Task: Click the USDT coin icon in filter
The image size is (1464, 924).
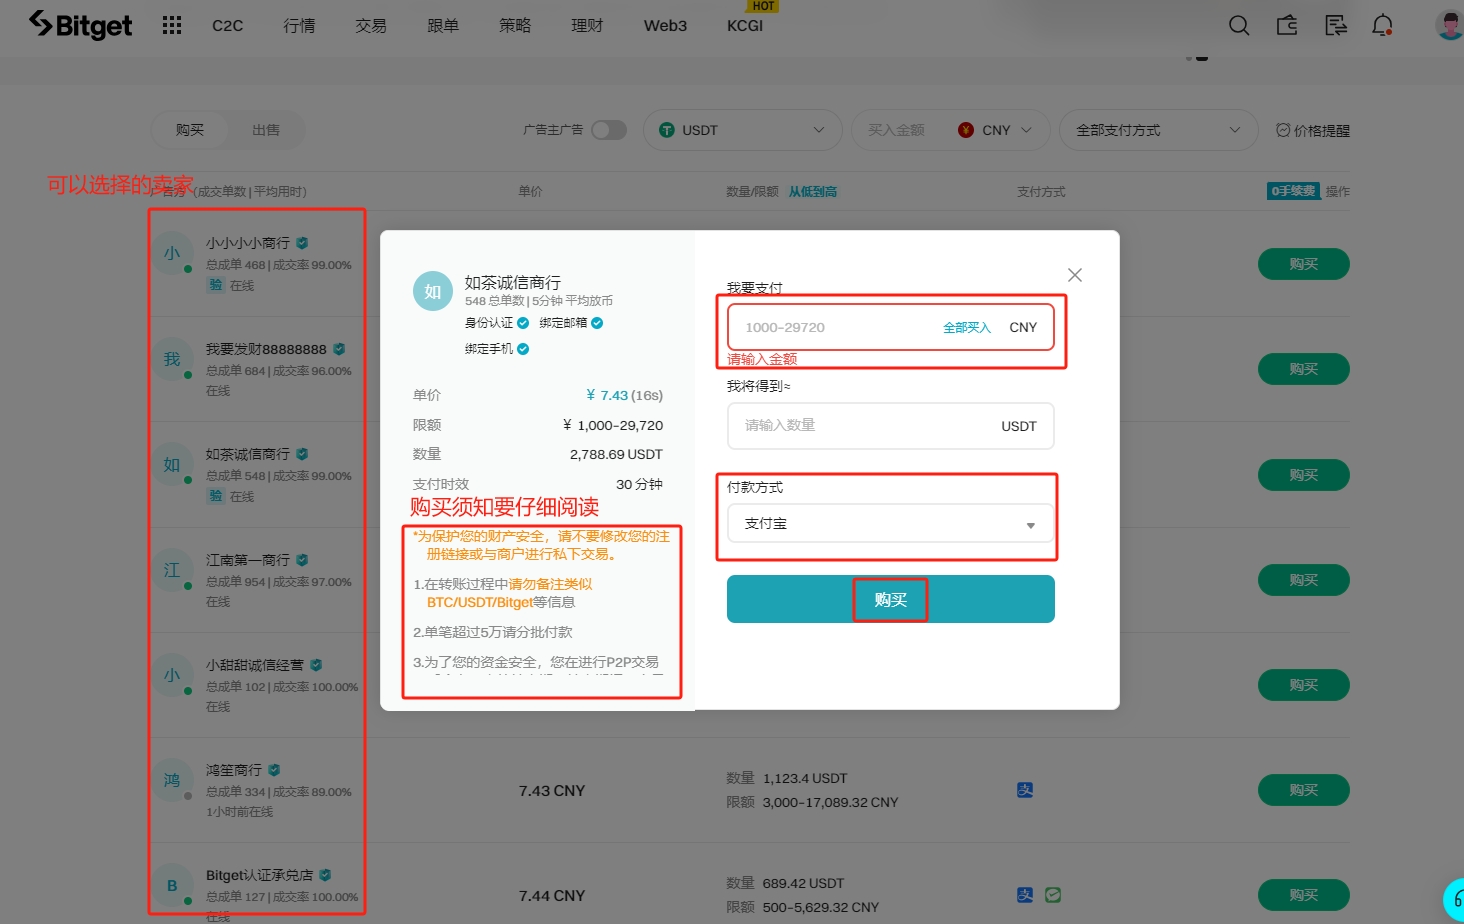Action: tap(667, 130)
